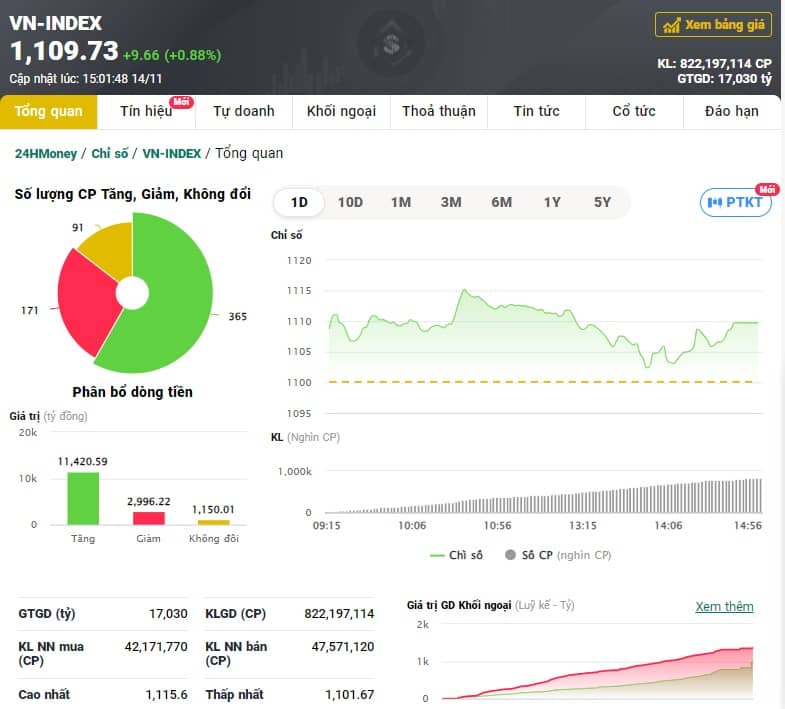Click the 09:15 time axis label
This screenshot has width=785, height=709.
[326, 526]
